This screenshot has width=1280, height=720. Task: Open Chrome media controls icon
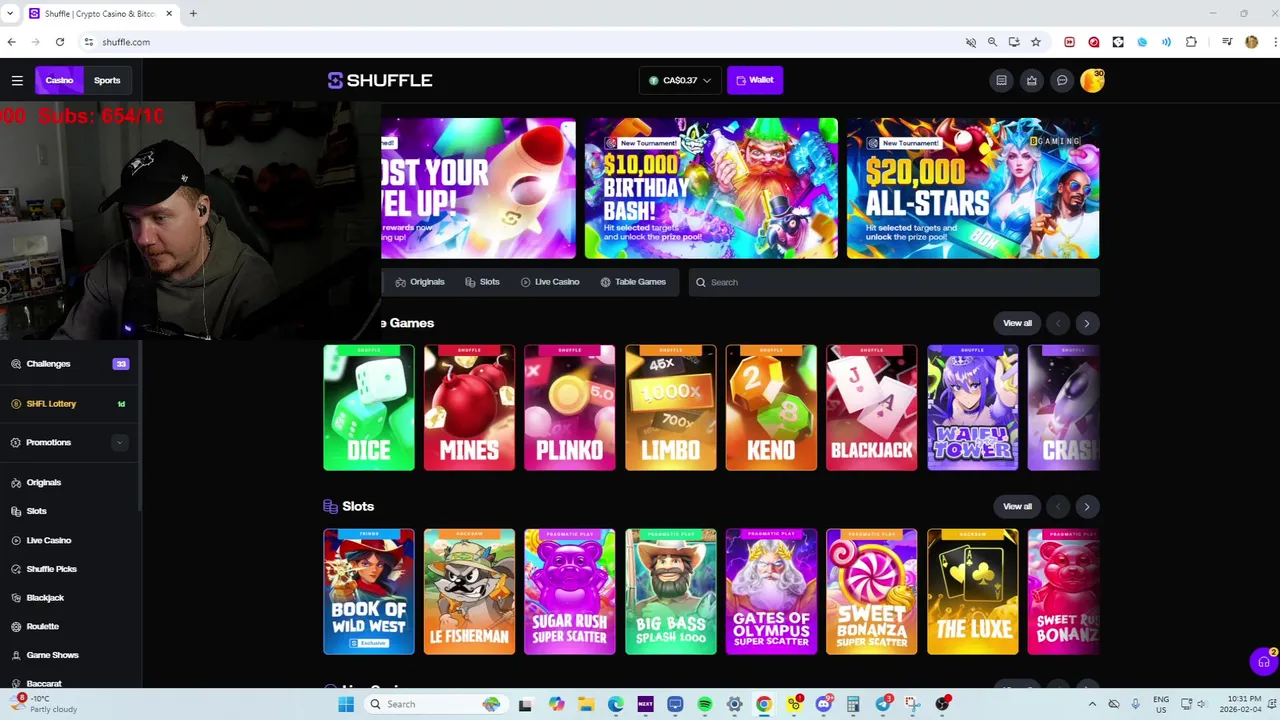tap(1227, 42)
